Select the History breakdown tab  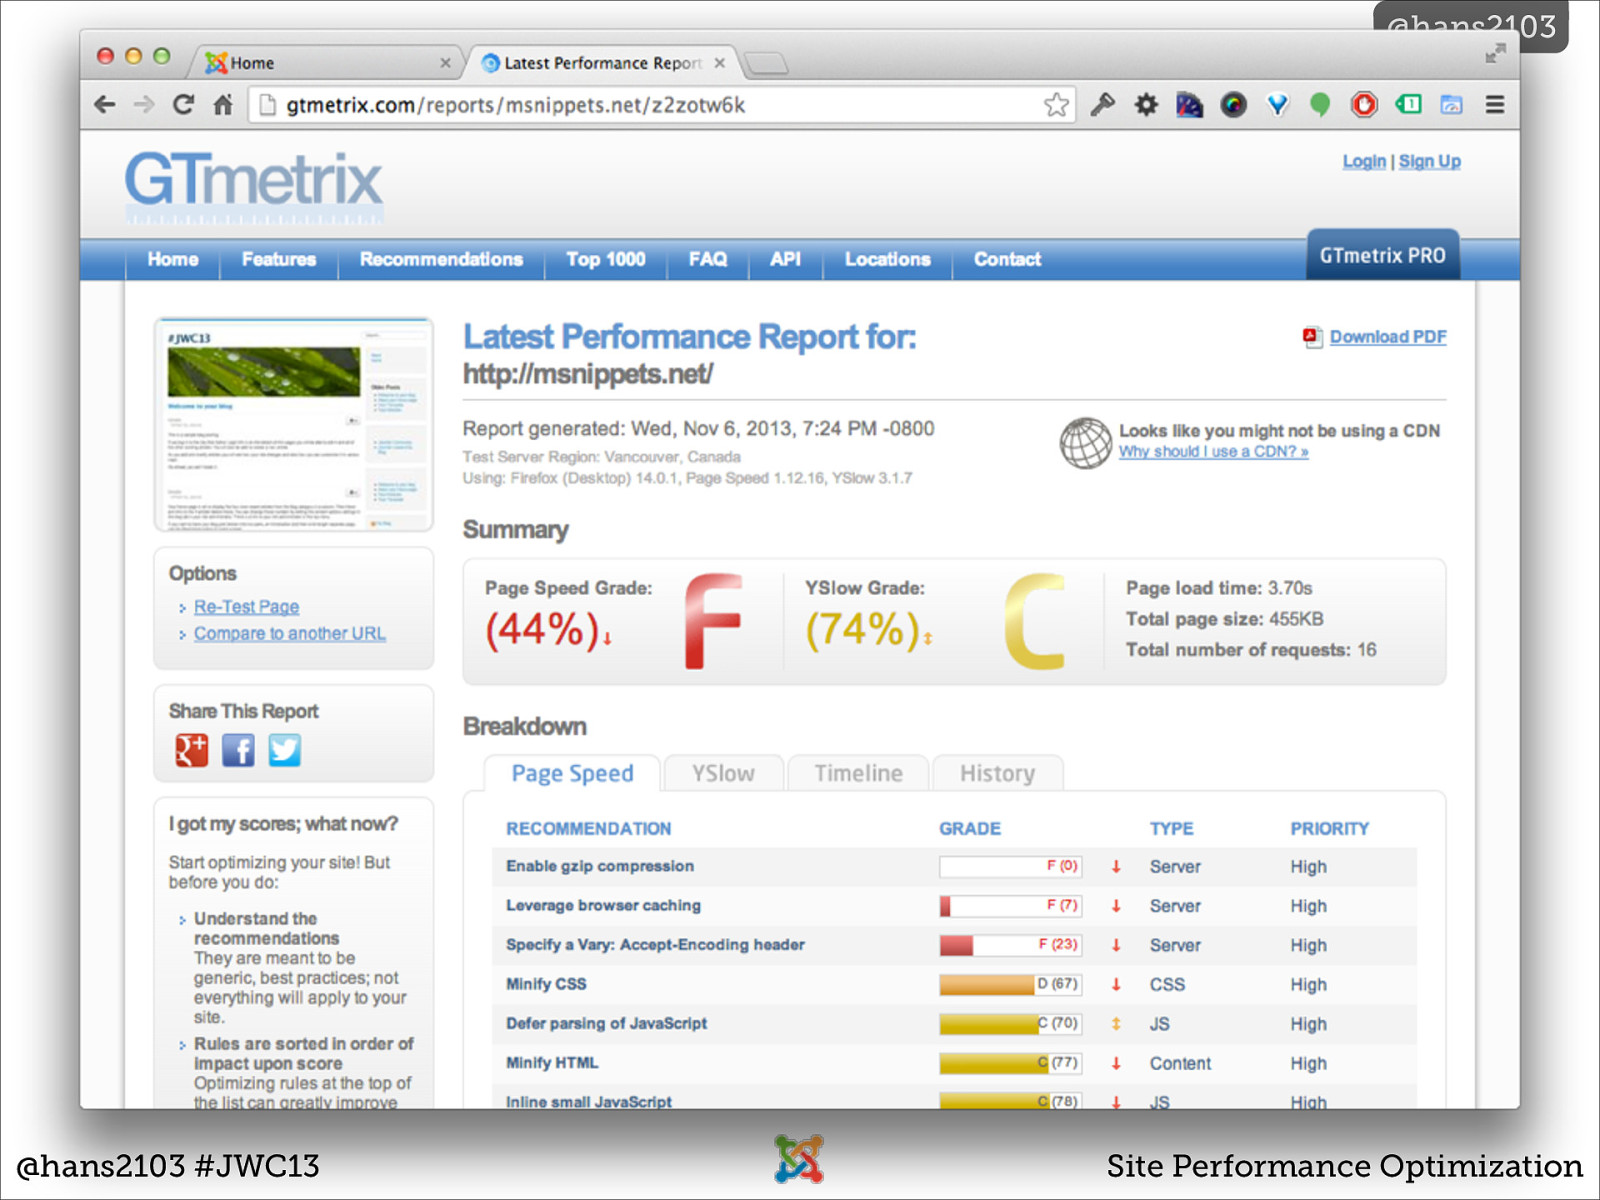[997, 773]
